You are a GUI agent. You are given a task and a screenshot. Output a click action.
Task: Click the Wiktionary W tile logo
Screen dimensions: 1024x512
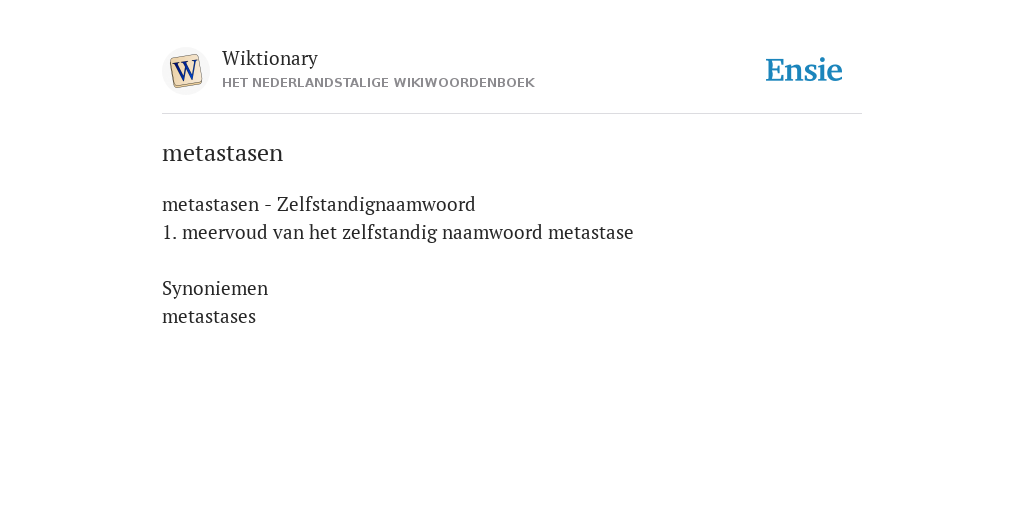point(185,71)
